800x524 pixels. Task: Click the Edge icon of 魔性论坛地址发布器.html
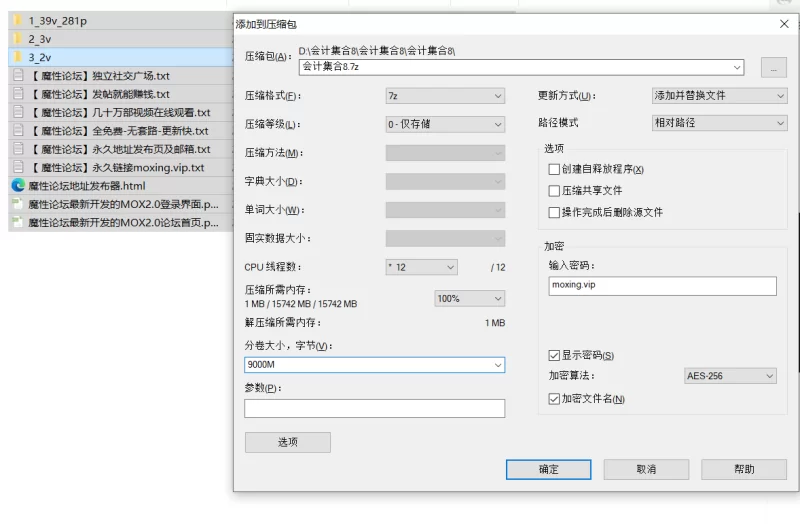[18, 185]
